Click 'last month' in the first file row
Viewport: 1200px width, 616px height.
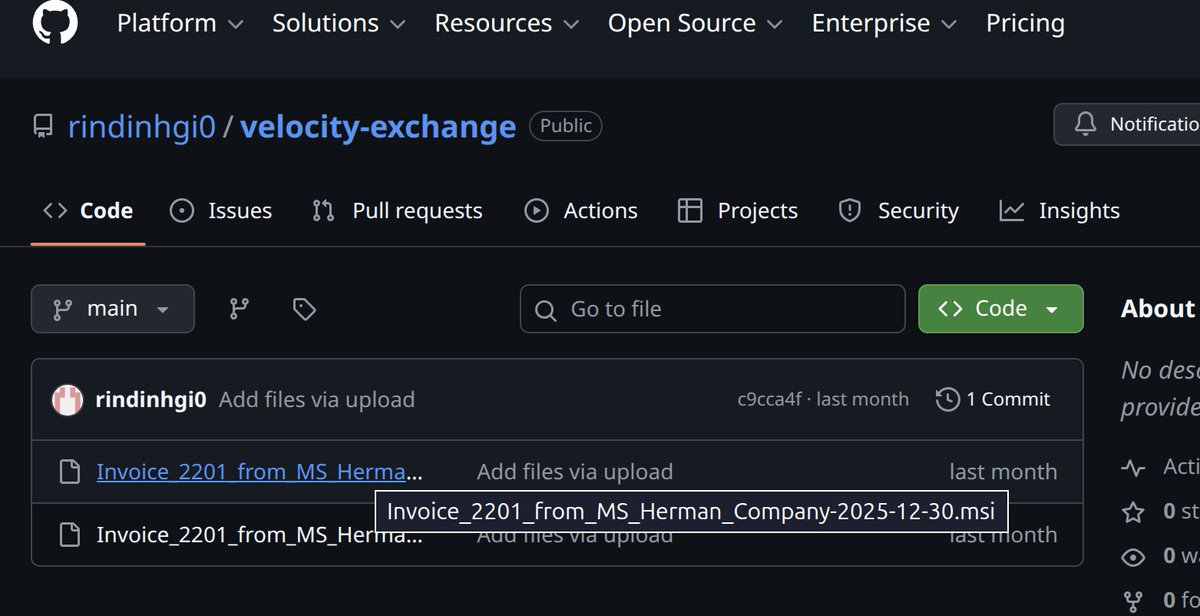pos(1003,472)
